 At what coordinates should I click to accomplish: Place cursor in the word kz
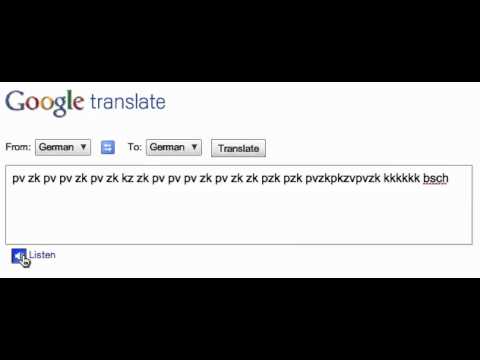[x=127, y=178]
